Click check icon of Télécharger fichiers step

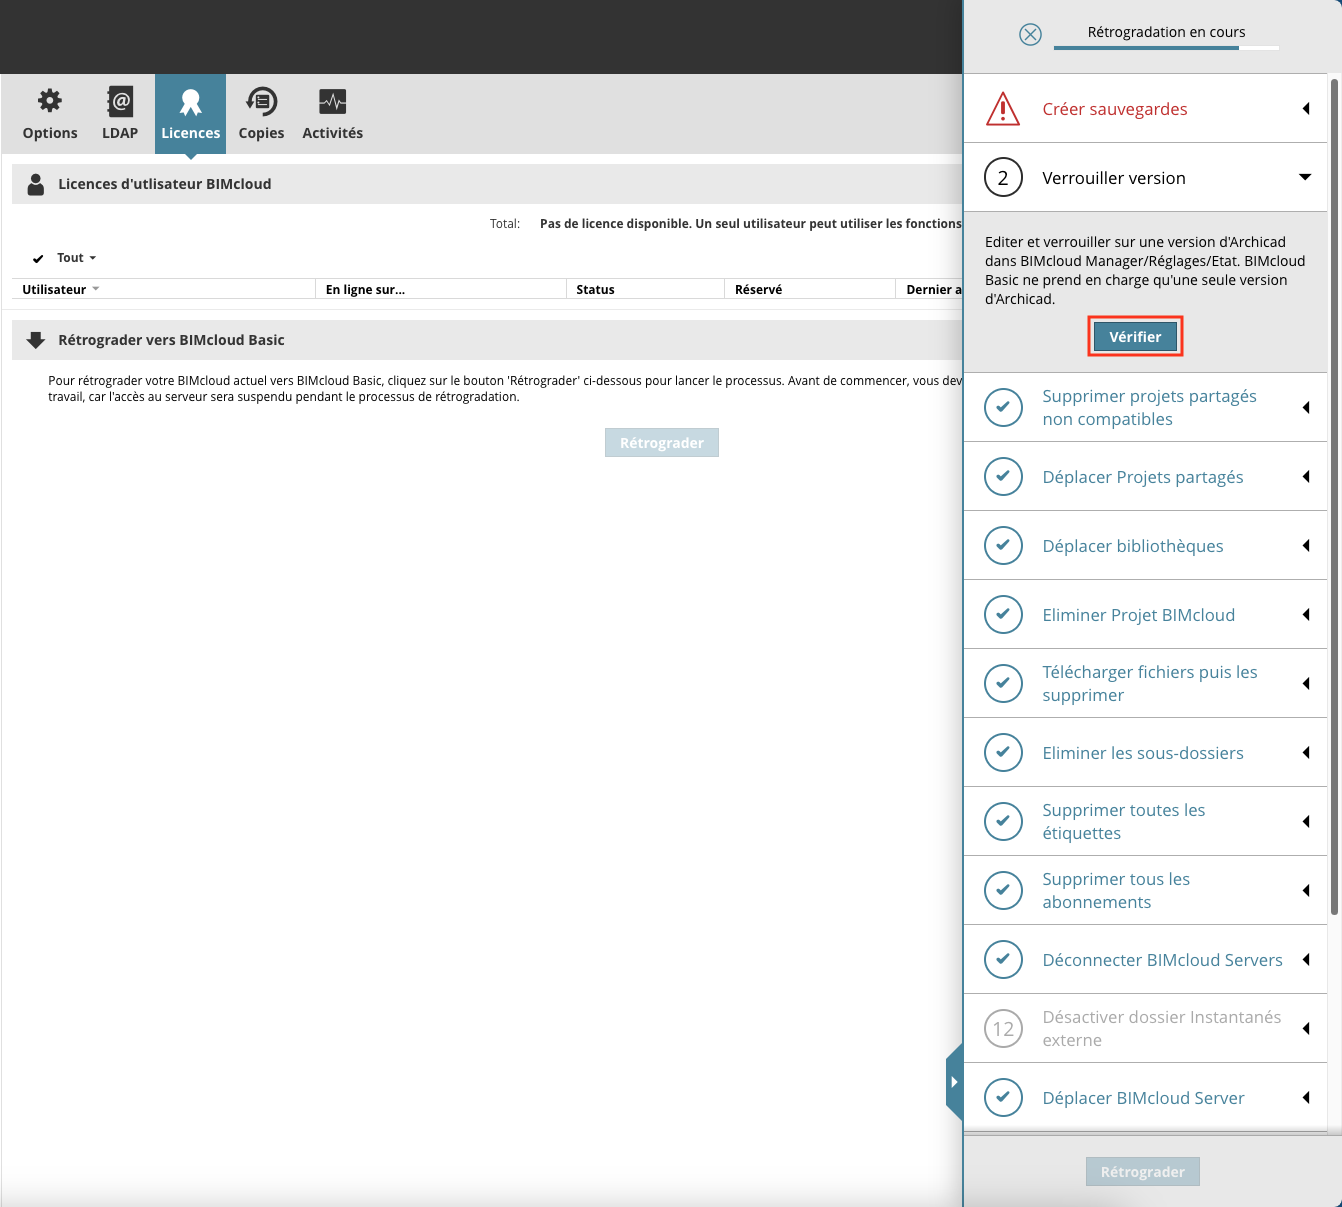click(x=1003, y=683)
